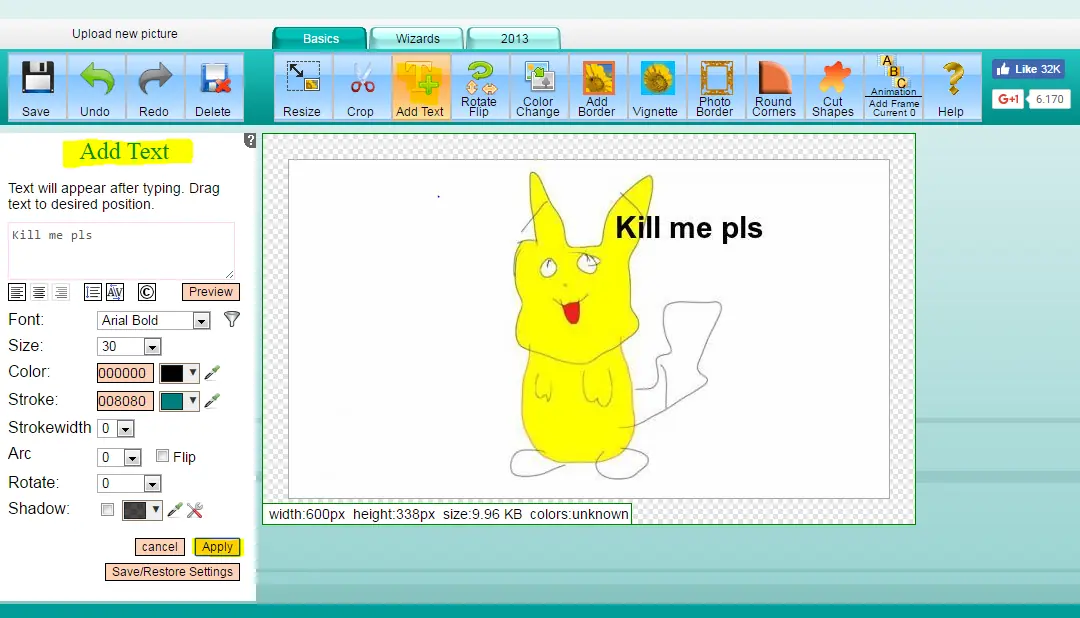Click the teal stroke color swatch
Screen dimensions: 1080x618
(172, 401)
